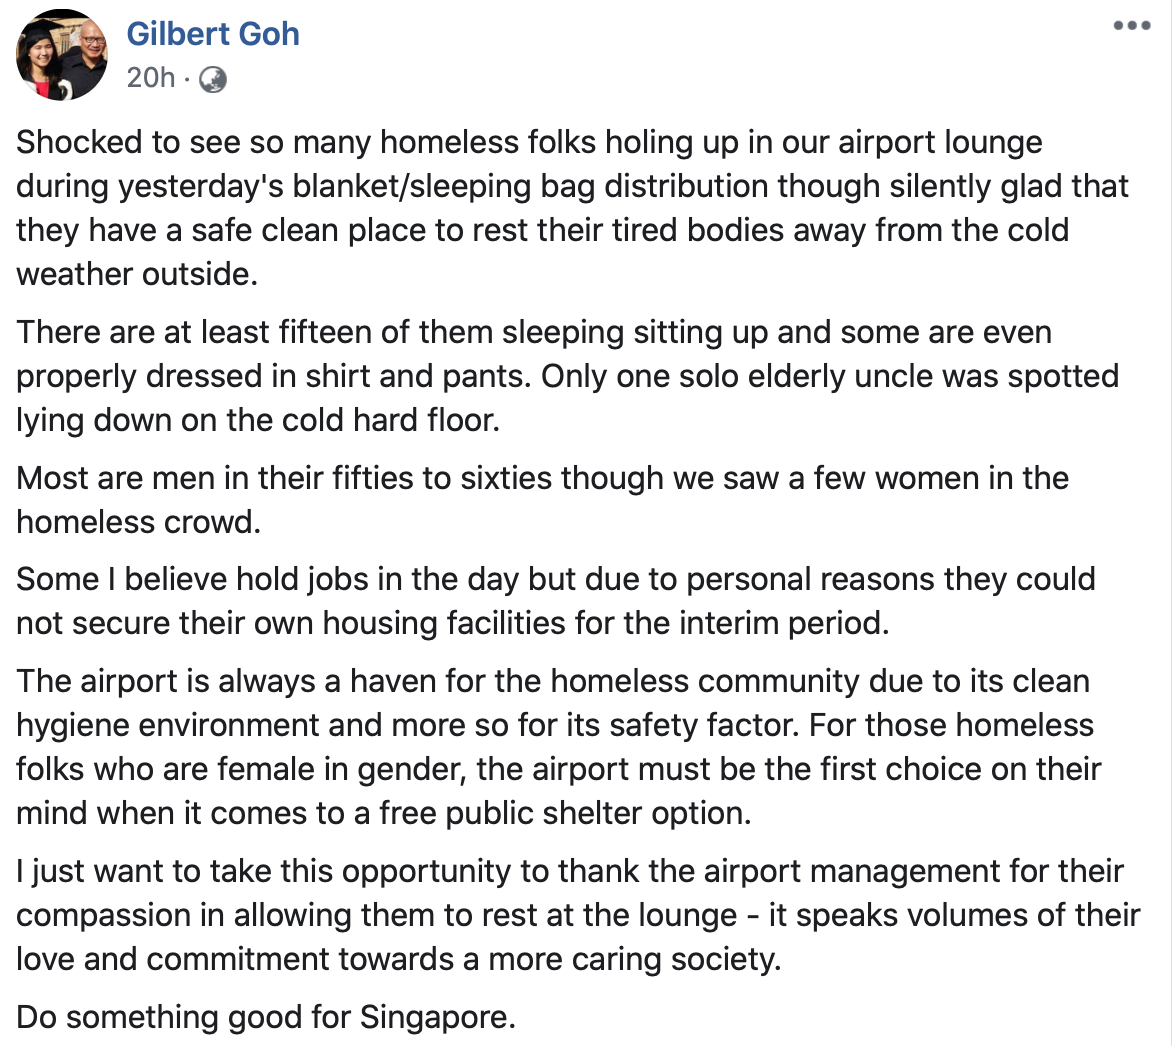Click the line "Do something good for Singapore."
The width and height of the screenshot is (1172, 1046).
click(267, 1018)
